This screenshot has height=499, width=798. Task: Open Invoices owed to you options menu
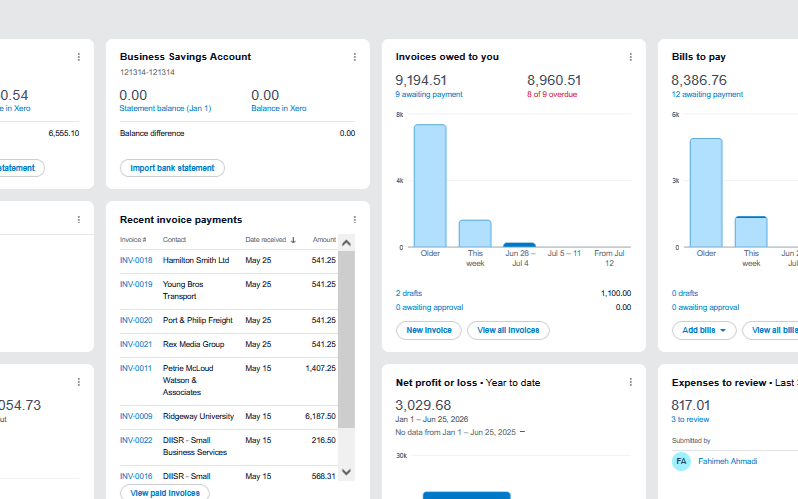pos(631,57)
